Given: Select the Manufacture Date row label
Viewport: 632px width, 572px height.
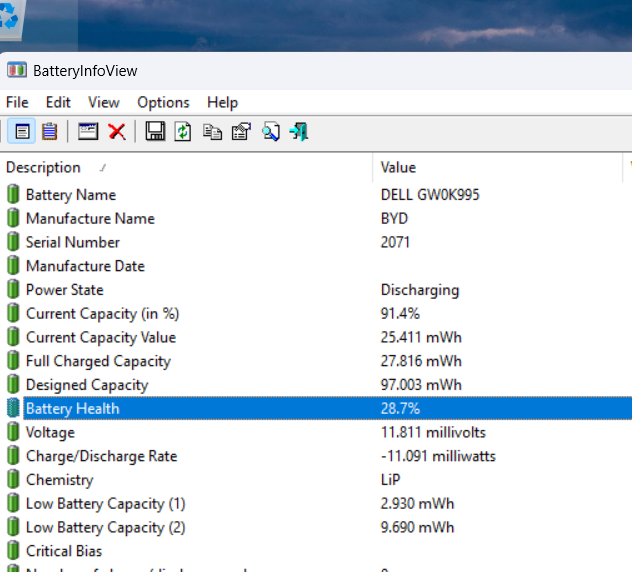Looking at the screenshot, I should pos(85,266).
